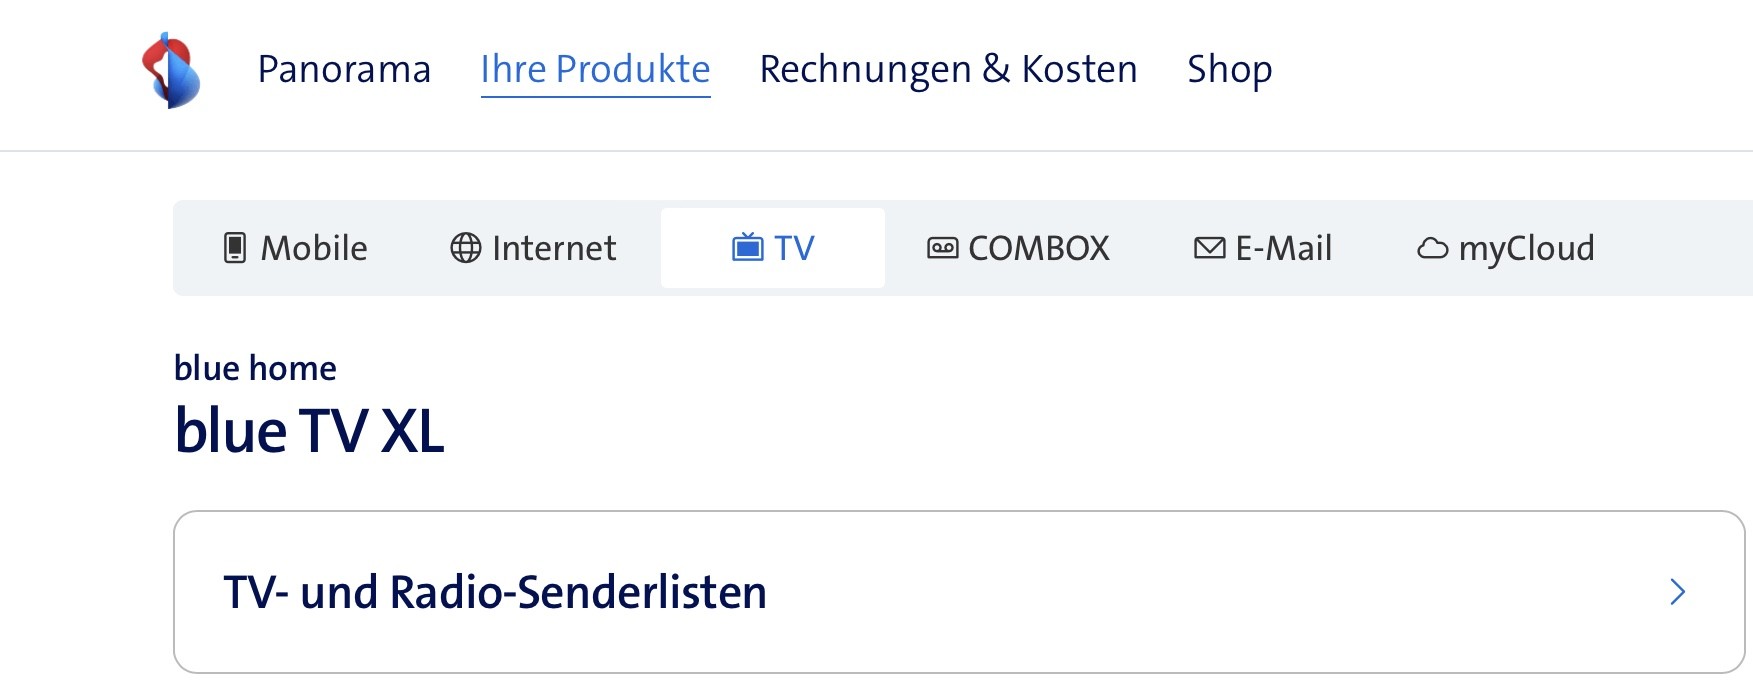Click the blue TV XL heading

[x=309, y=431]
